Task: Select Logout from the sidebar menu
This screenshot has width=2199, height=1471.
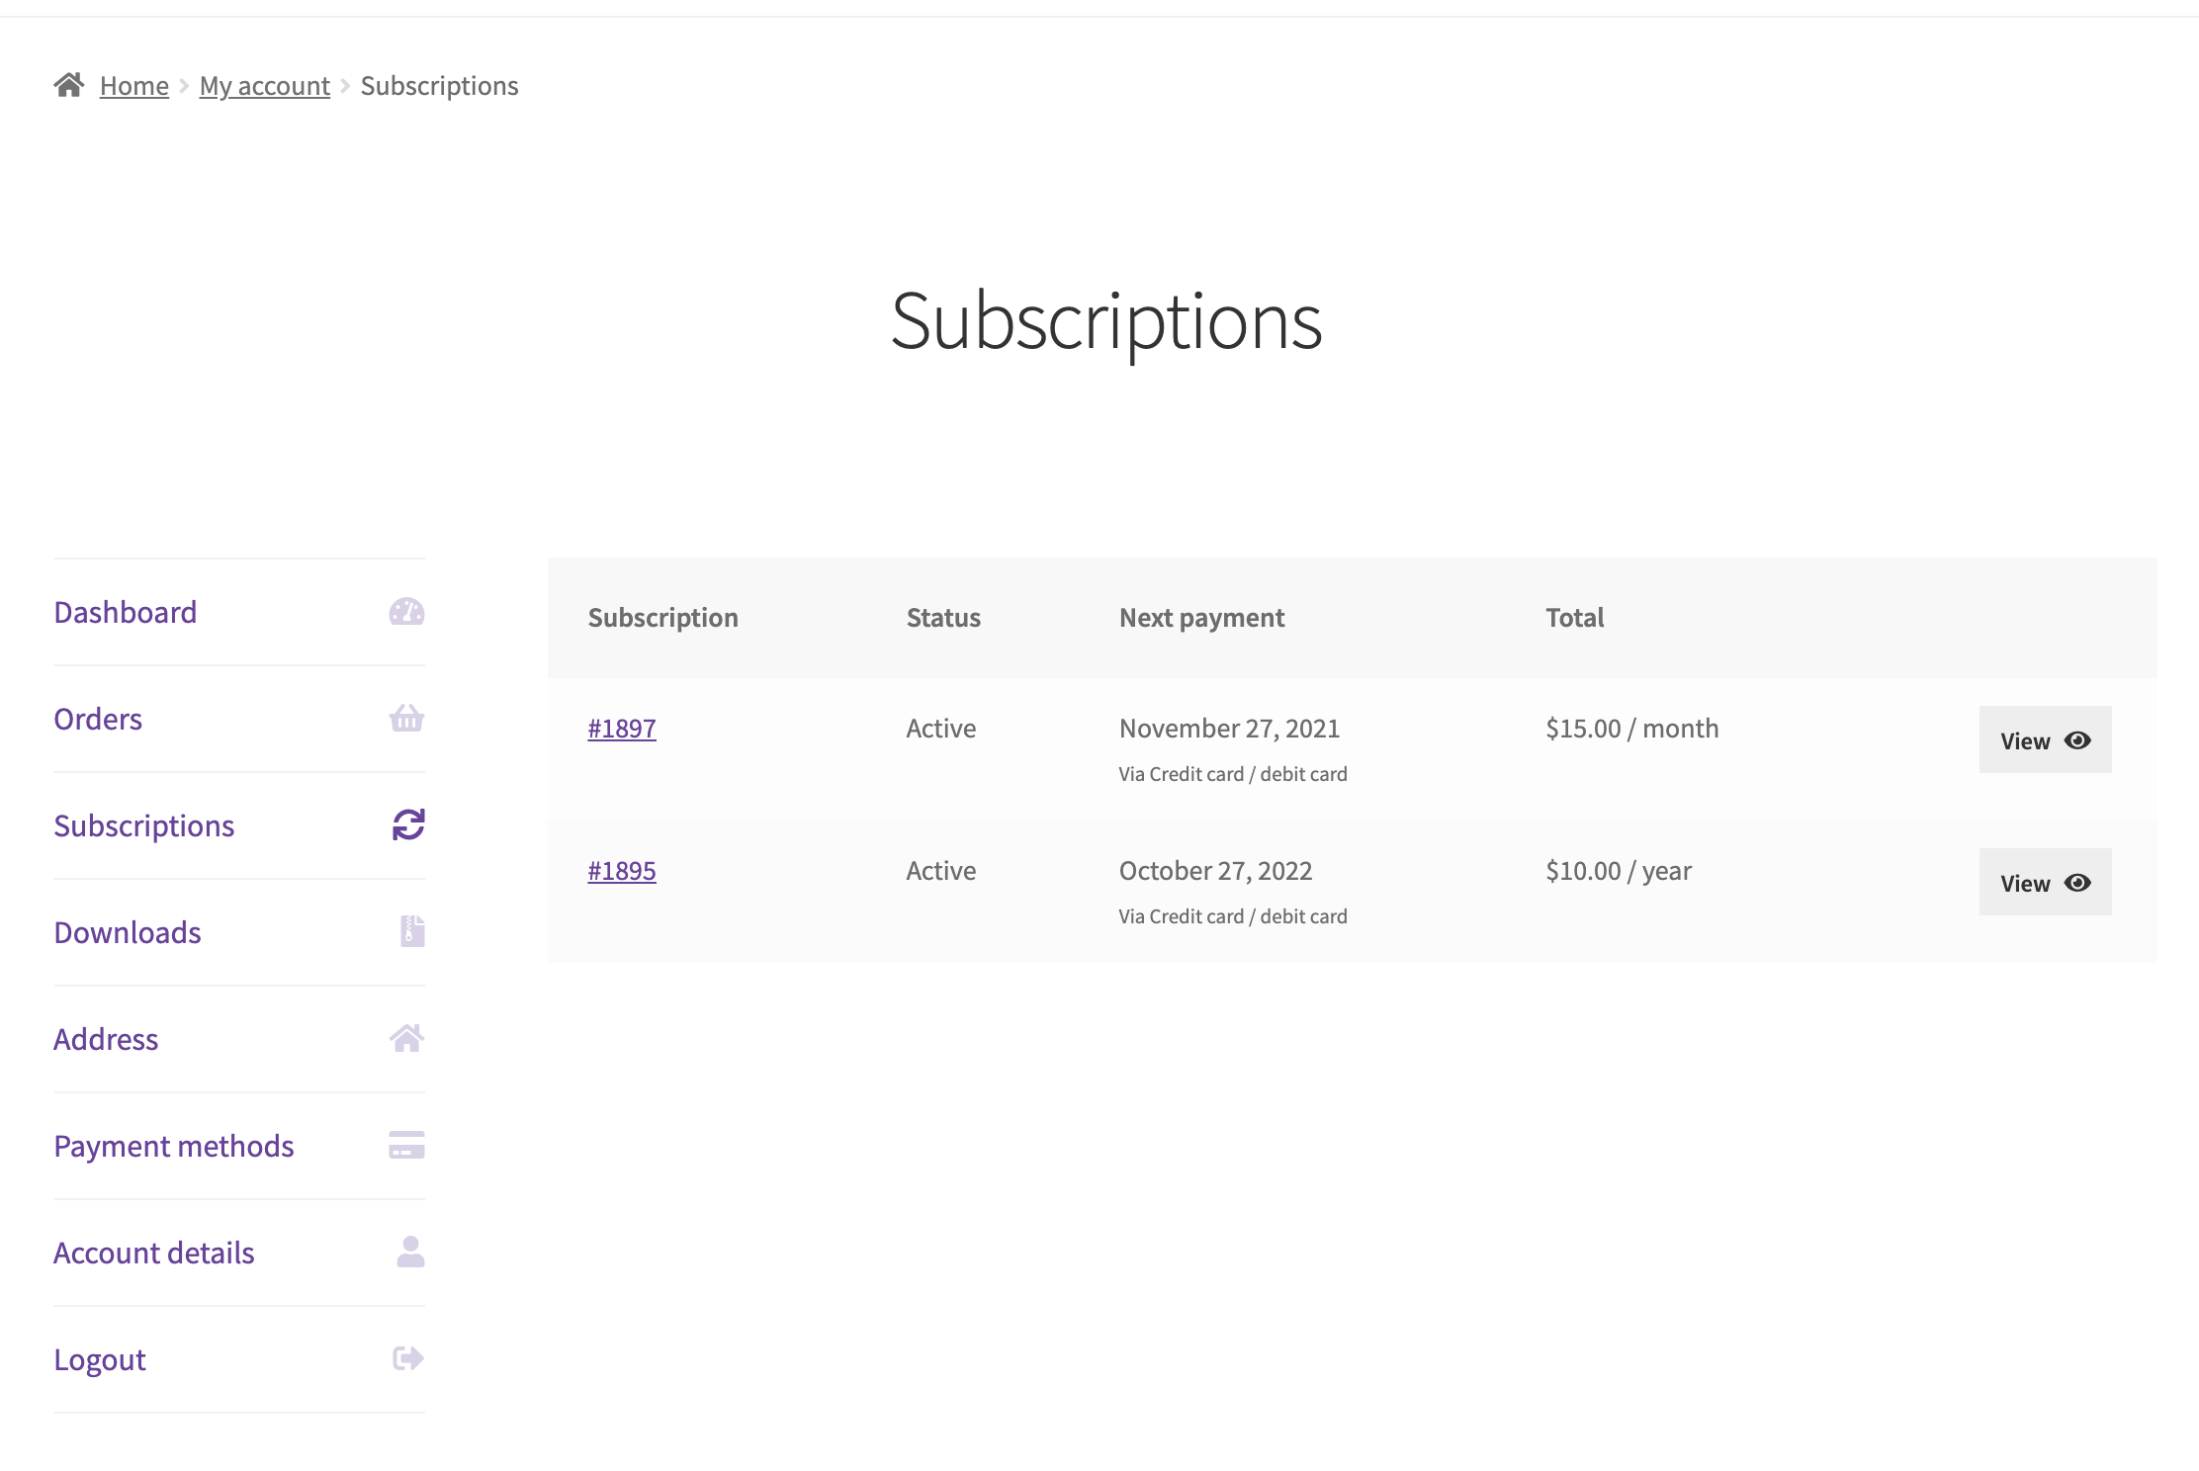Action: click(99, 1358)
